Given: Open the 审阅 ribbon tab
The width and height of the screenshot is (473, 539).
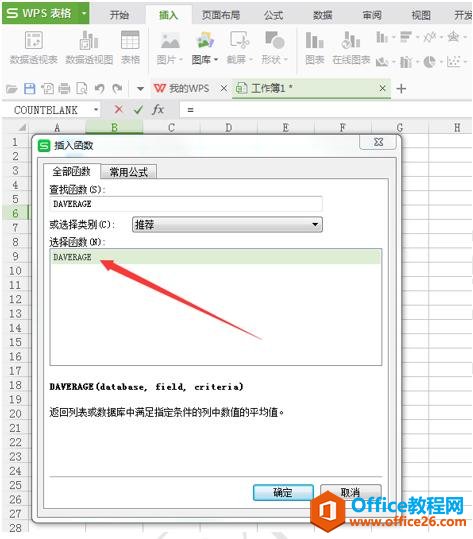Looking at the screenshot, I should (x=372, y=15).
